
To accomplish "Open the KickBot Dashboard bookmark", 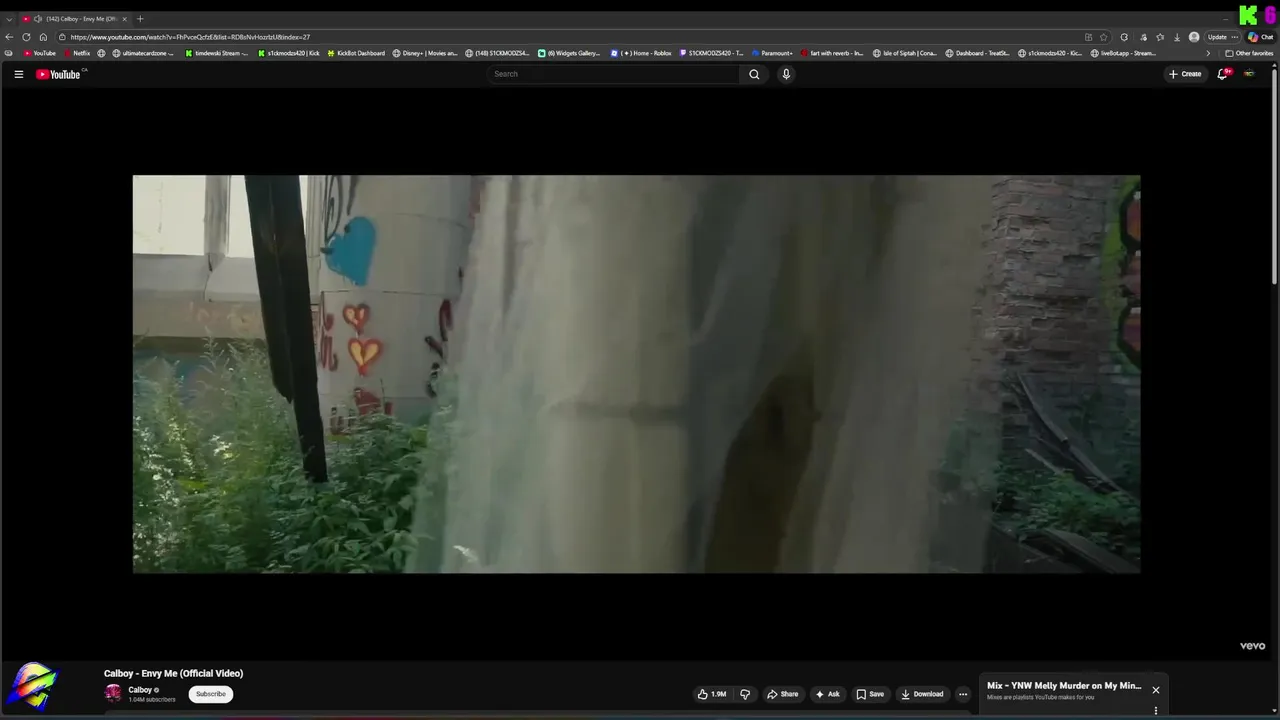I will click(x=356, y=53).
